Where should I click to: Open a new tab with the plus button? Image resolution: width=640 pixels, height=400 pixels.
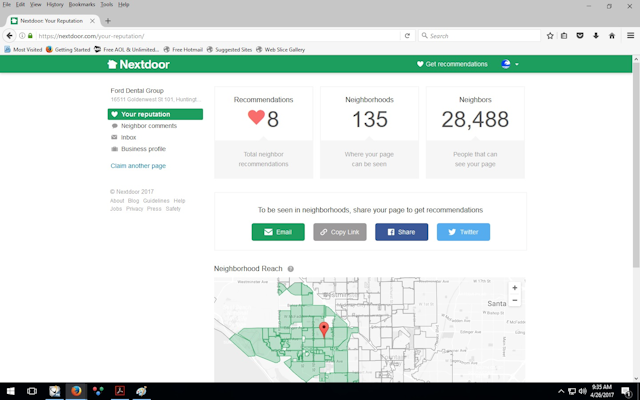click(x=108, y=21)
